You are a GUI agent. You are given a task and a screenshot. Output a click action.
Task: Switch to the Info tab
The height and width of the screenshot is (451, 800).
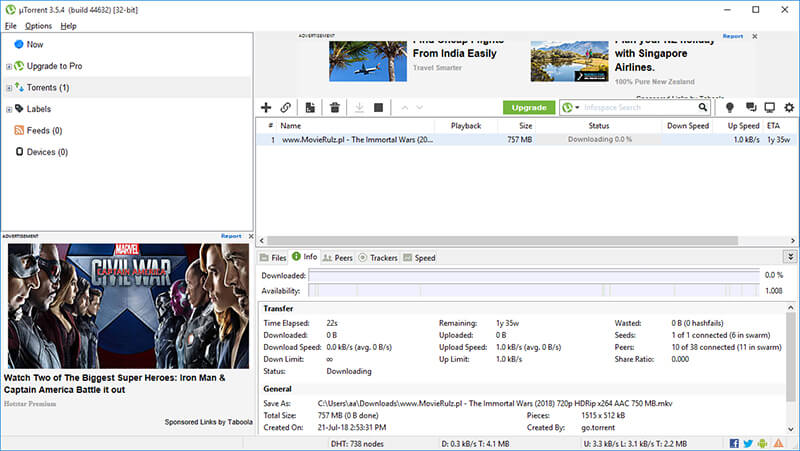[304, 257]
